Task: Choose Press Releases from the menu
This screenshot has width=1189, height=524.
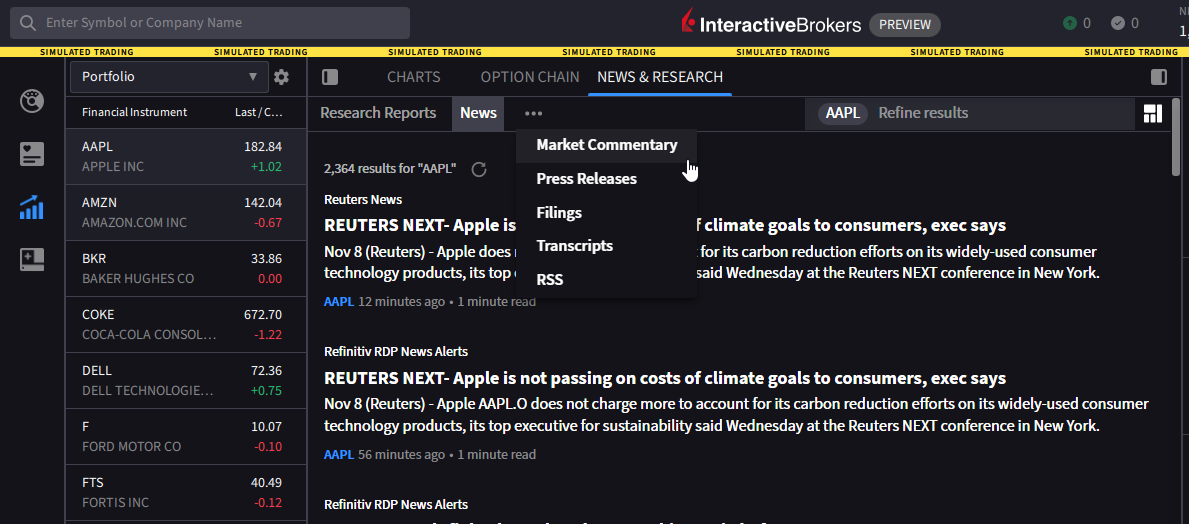Action: [x=586, y=179]
